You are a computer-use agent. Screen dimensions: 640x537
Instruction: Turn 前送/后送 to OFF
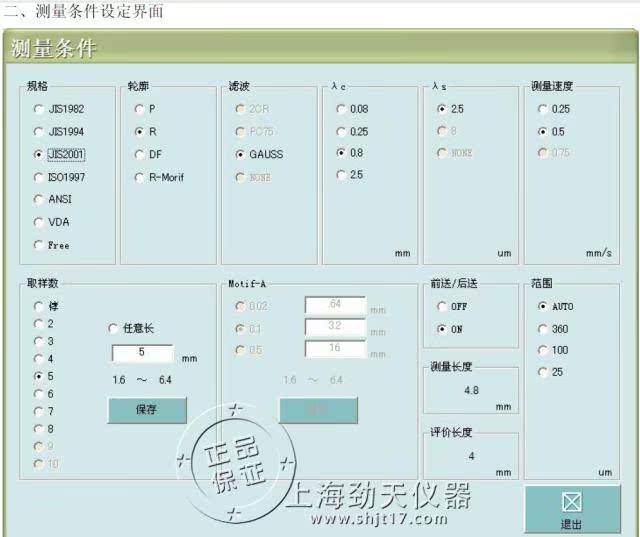(442, 306)
